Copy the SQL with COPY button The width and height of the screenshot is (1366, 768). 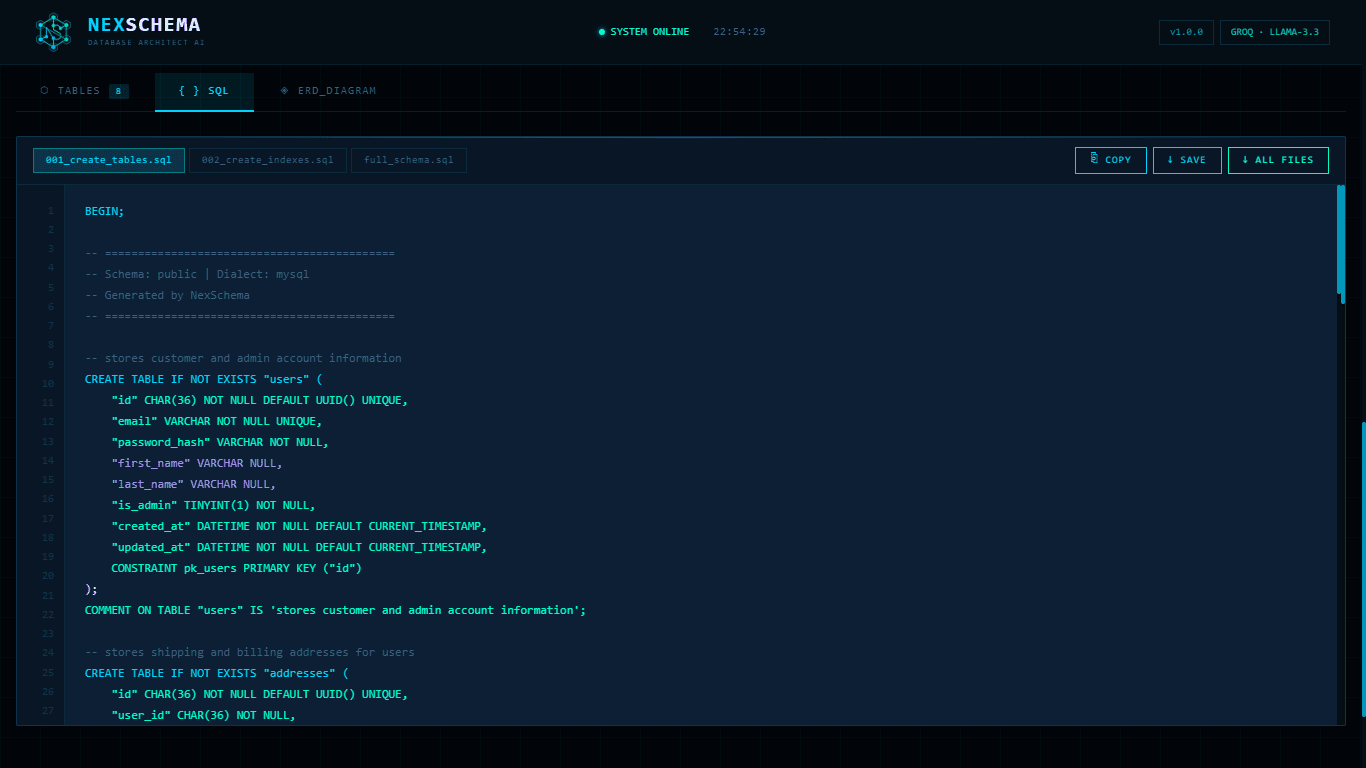click(1111, 160)
